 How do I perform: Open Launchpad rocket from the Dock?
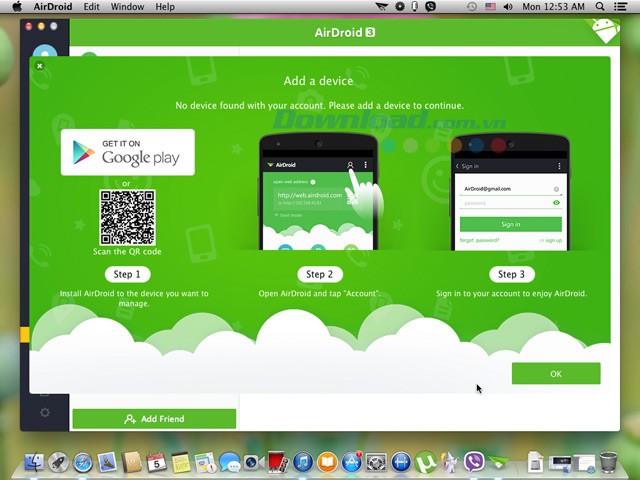coord(58,462)
